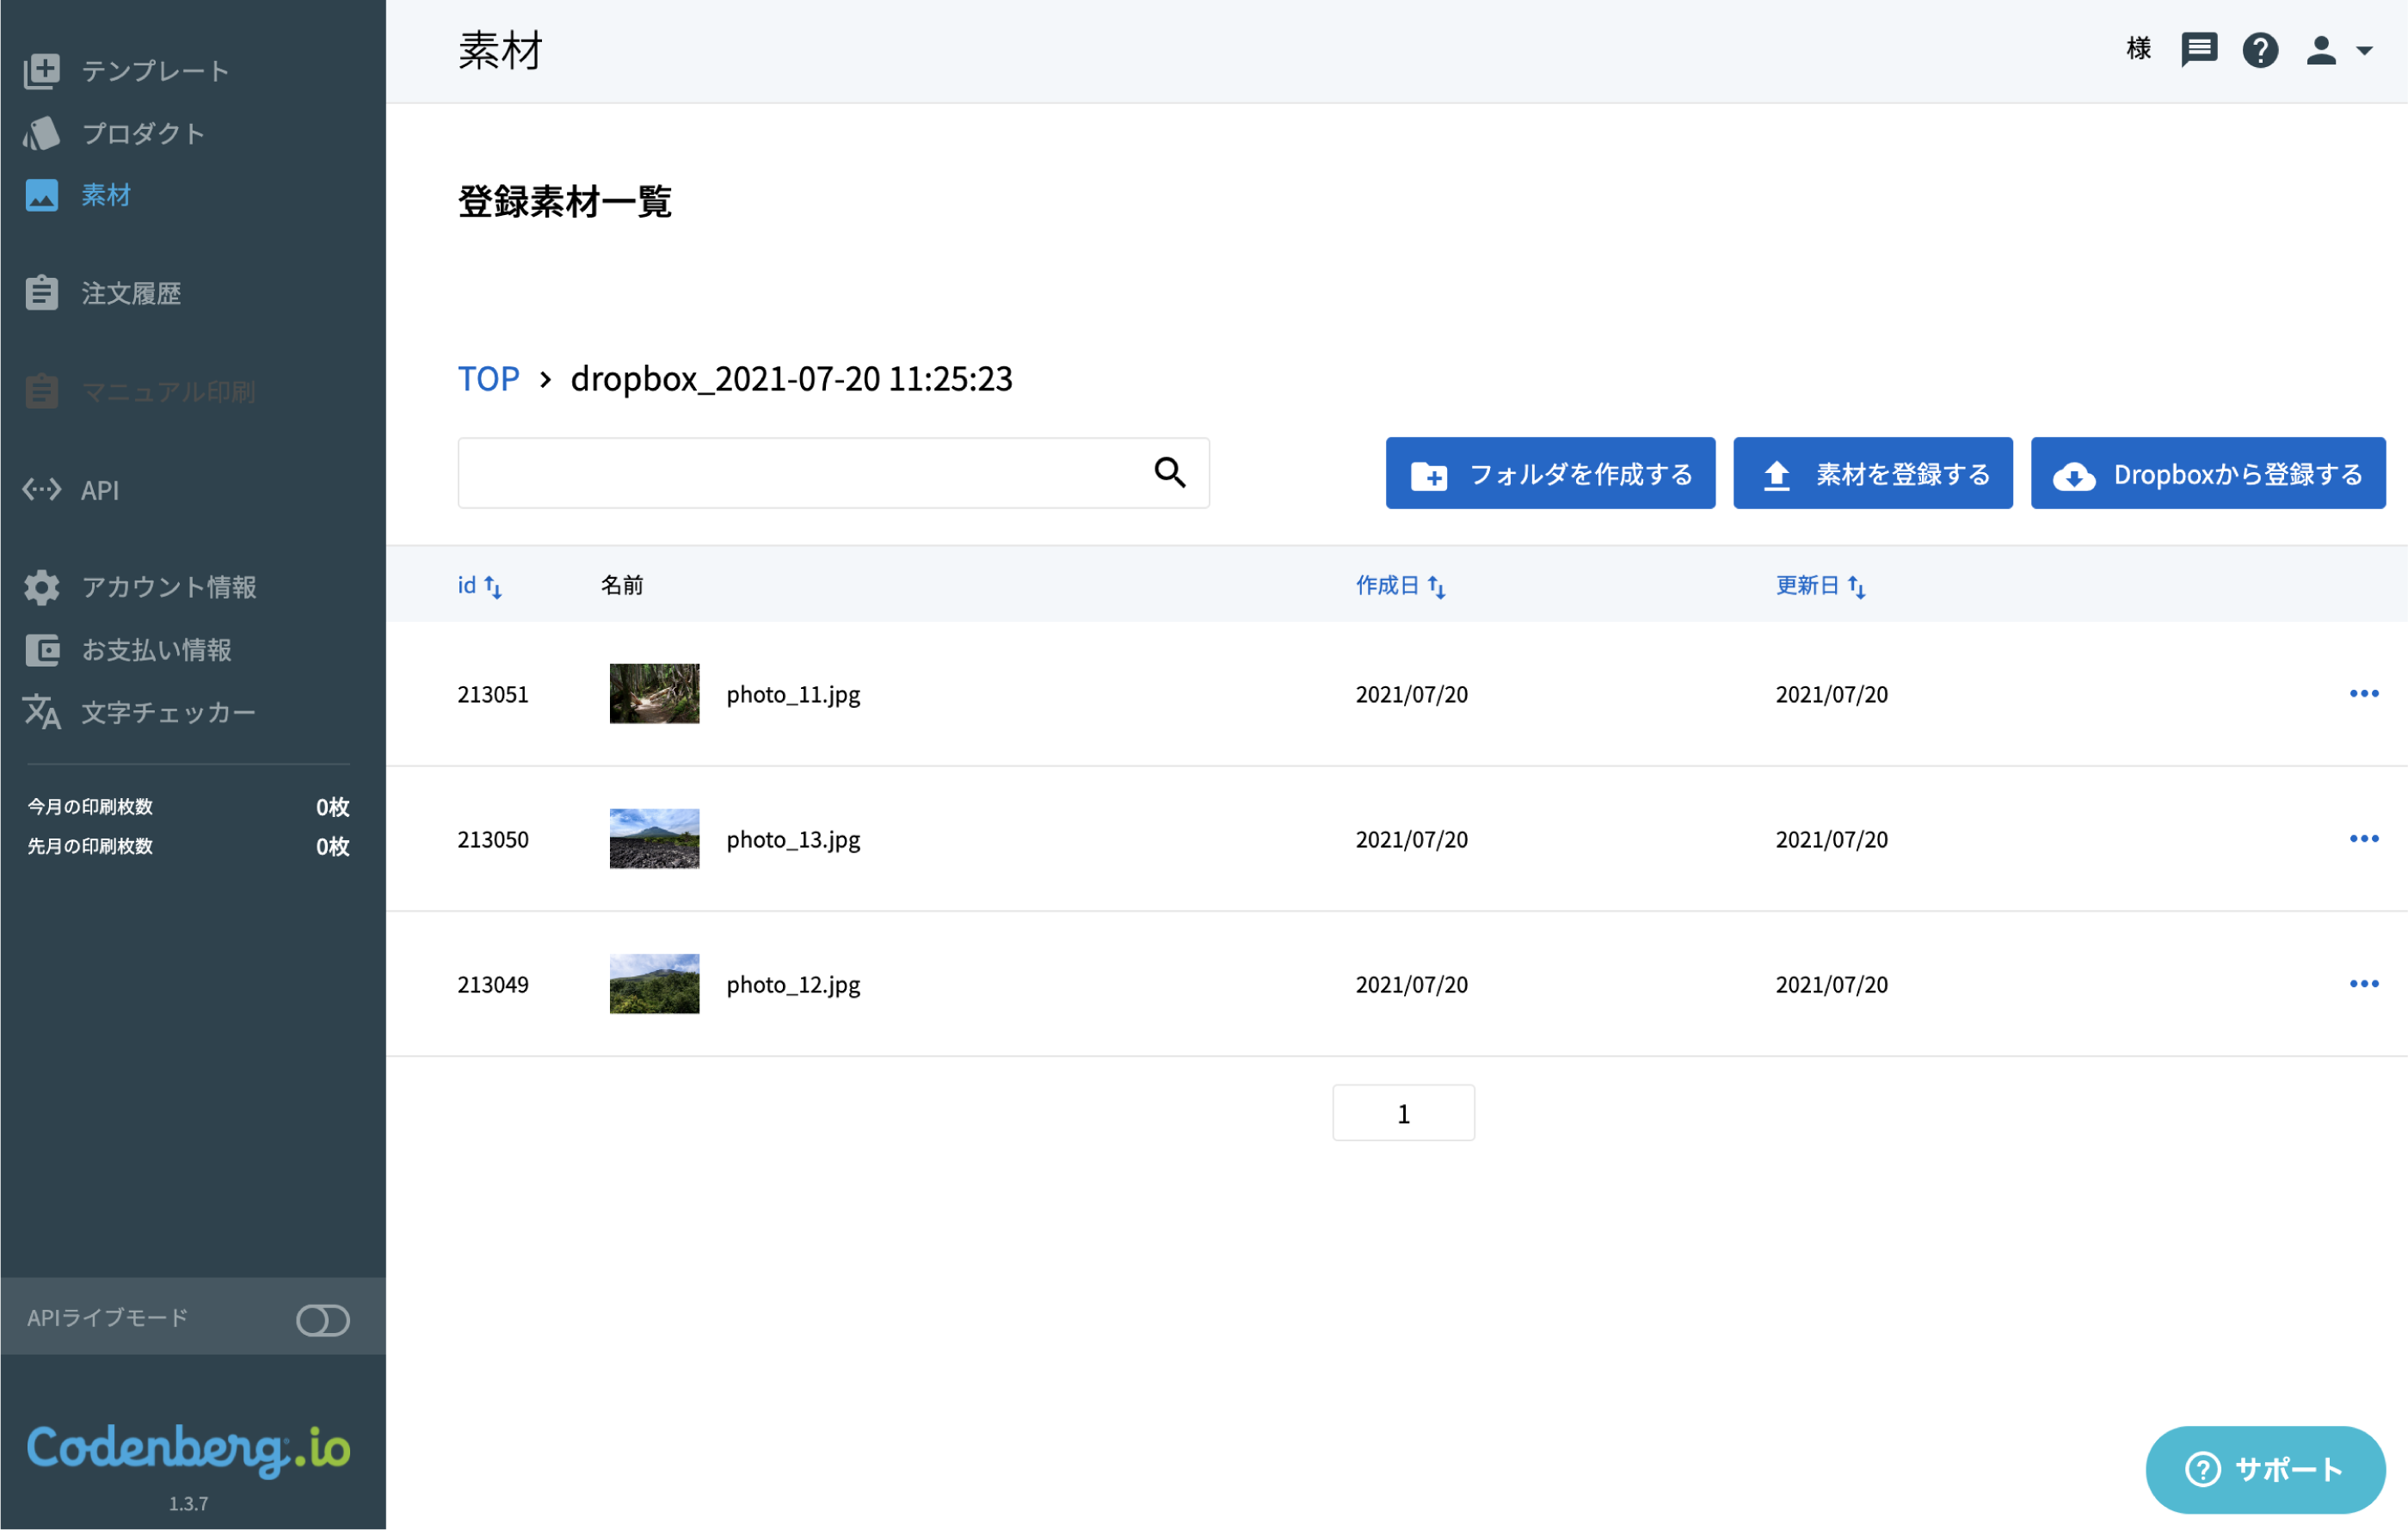2408x1530 pixels.
Task: Click the help question mark icon
Action: tap(2260, 49)
